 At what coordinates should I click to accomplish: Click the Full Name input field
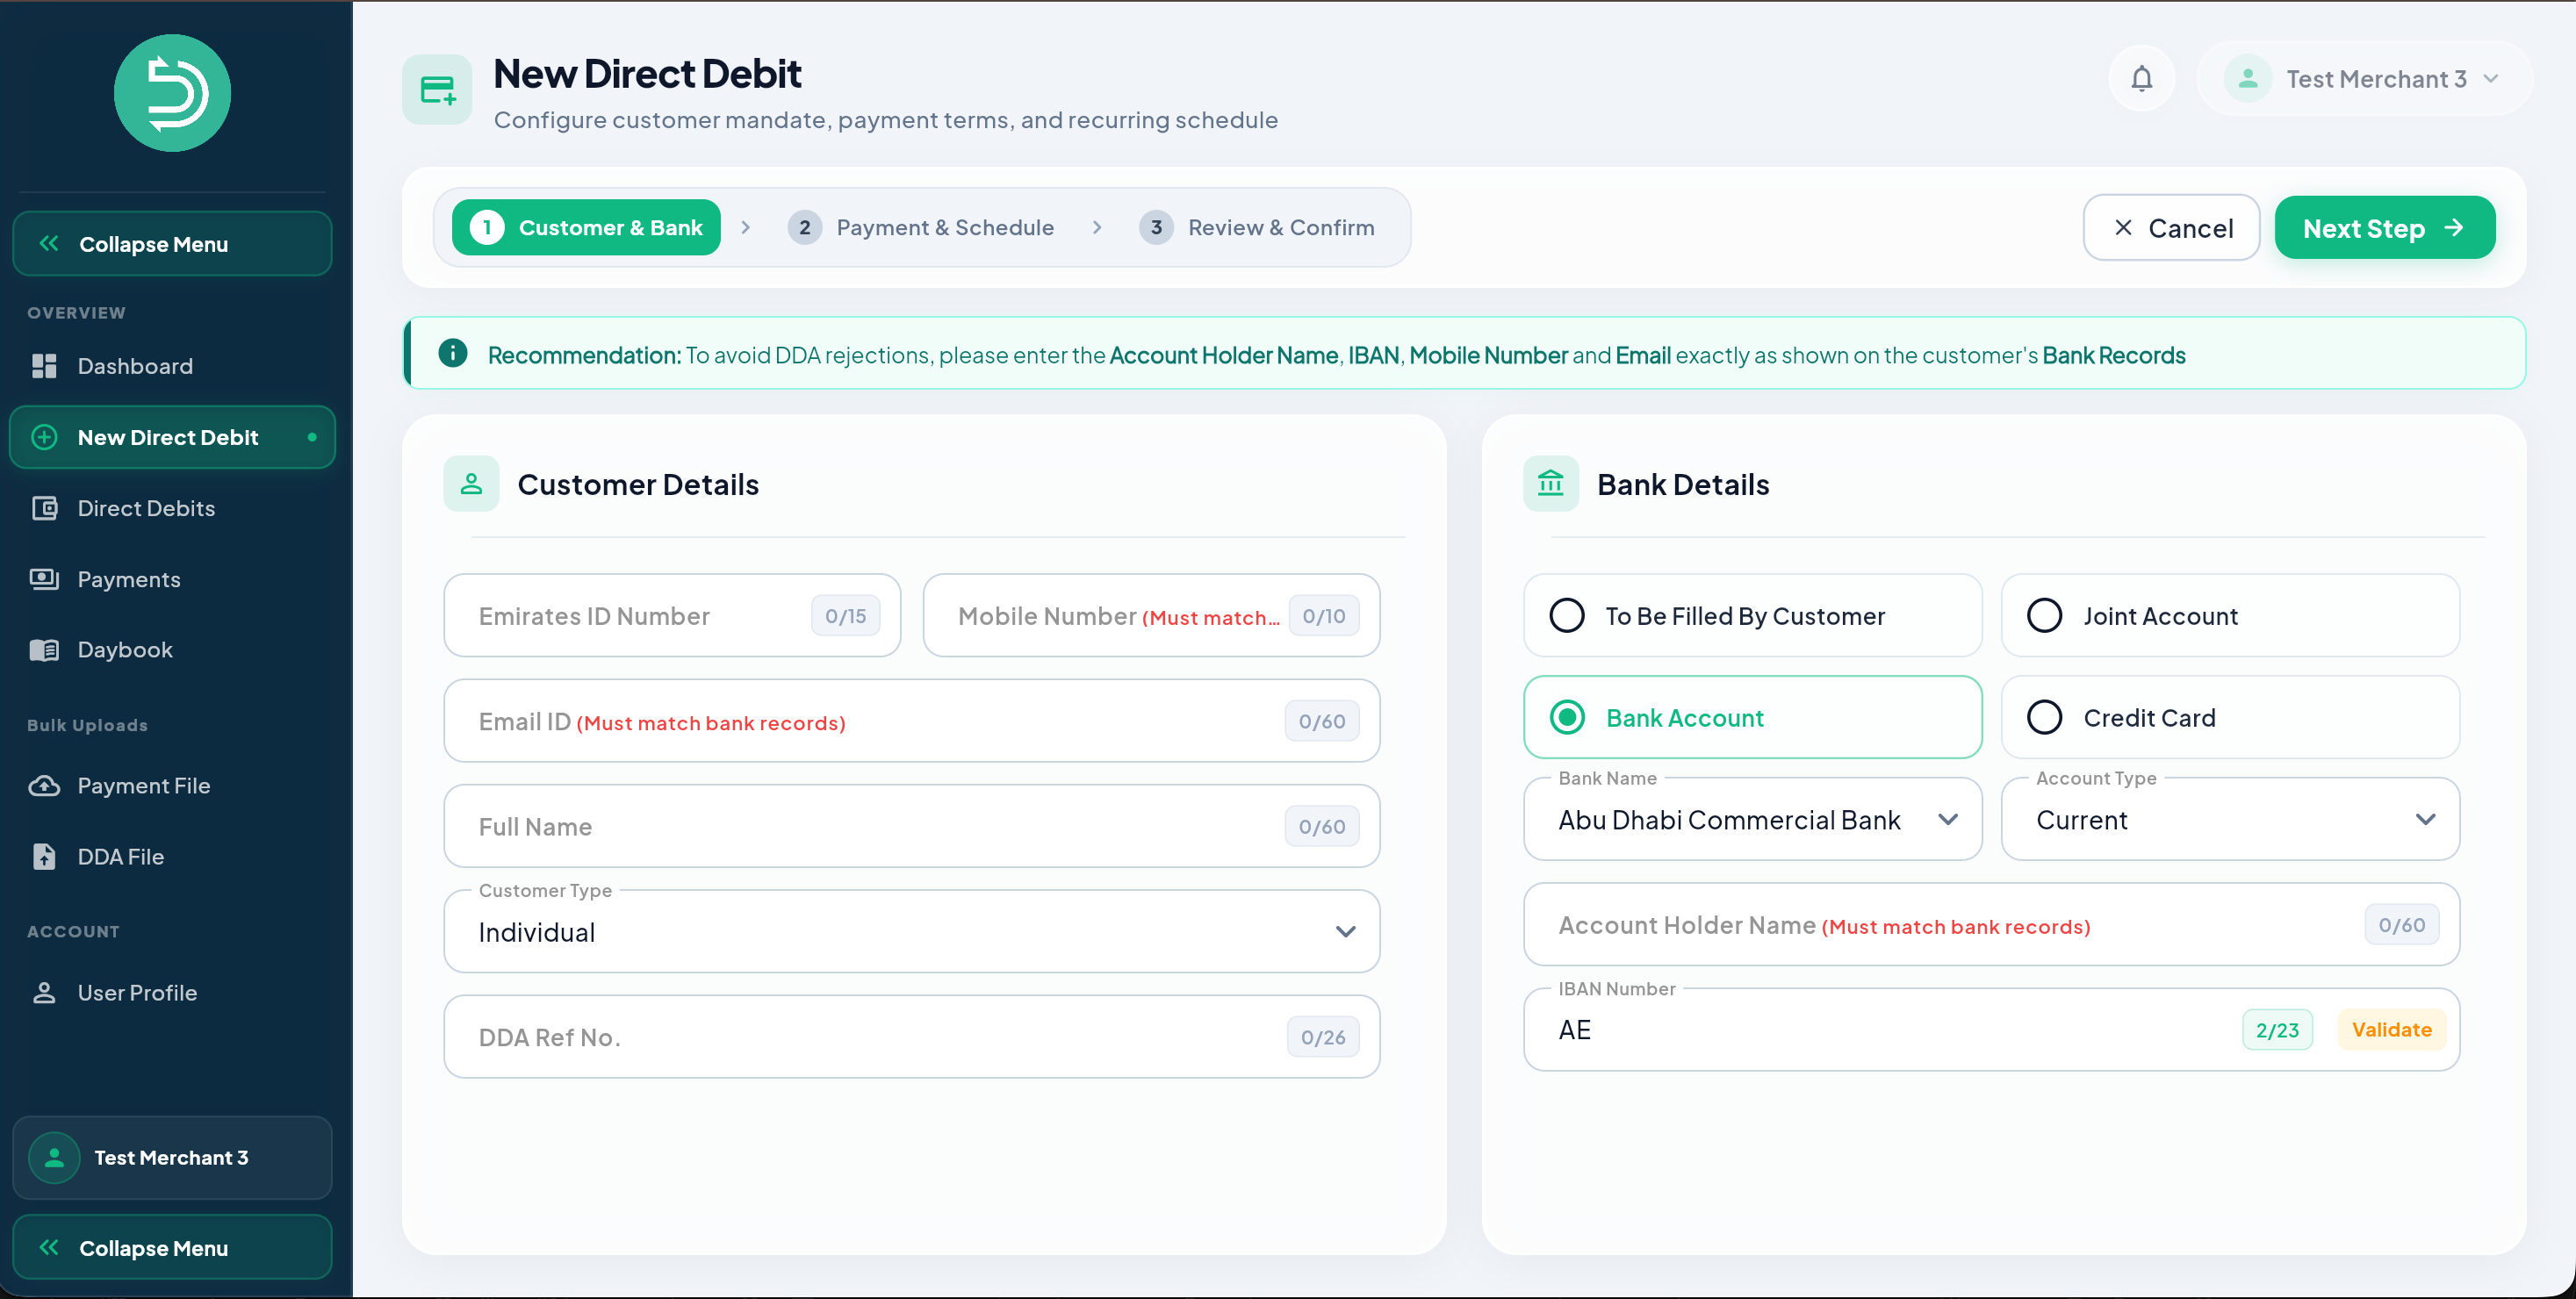point(912,827)
